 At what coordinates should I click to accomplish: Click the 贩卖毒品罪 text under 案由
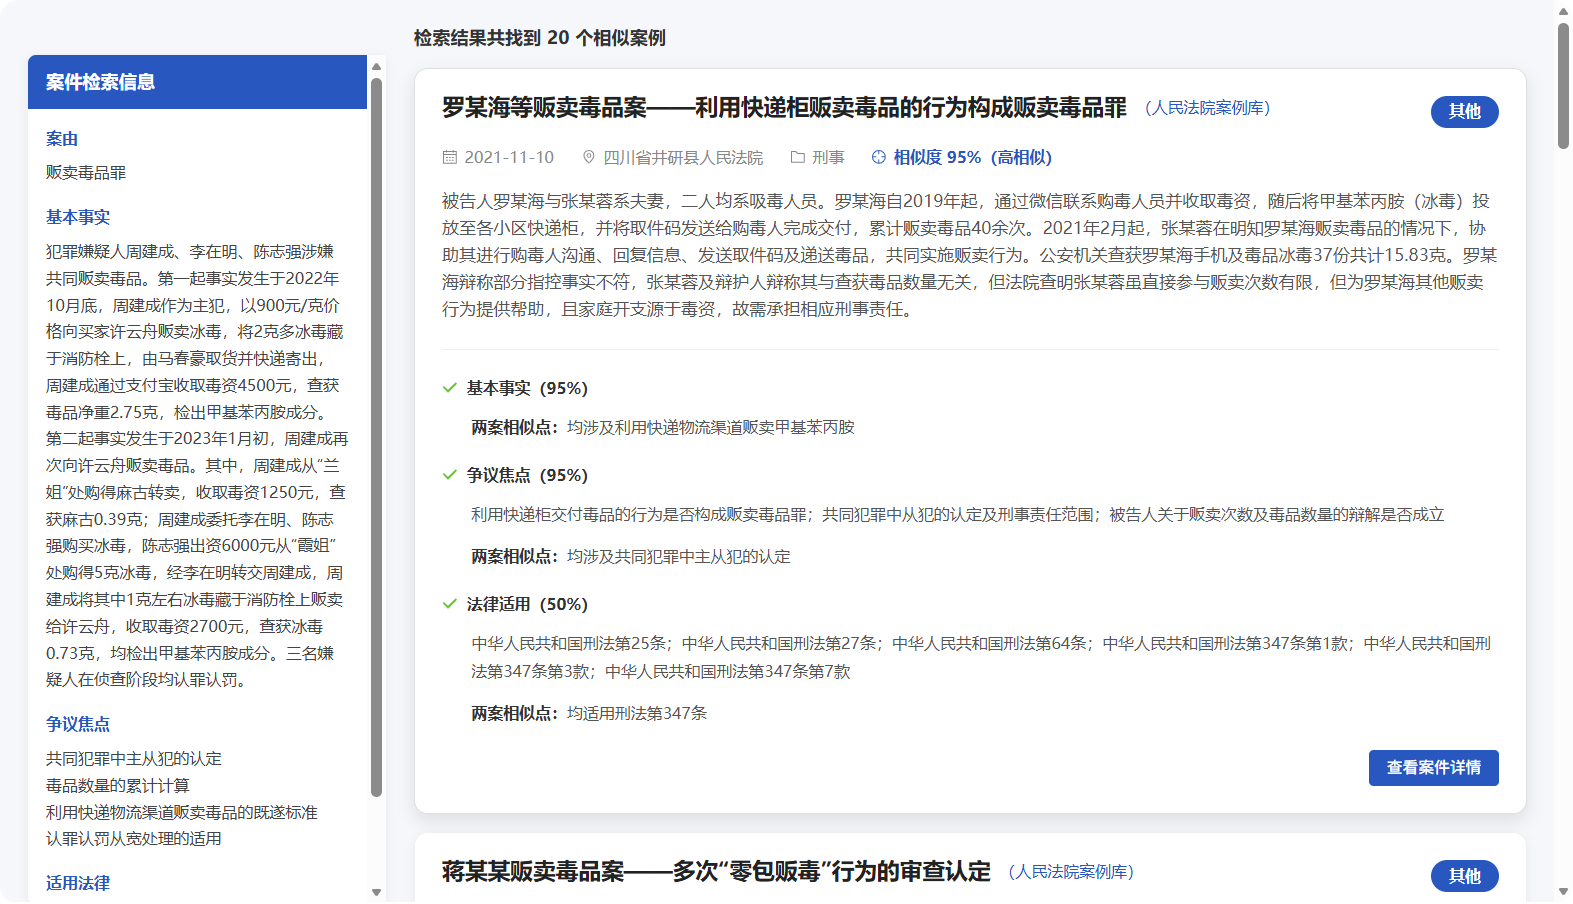[86, 173]
